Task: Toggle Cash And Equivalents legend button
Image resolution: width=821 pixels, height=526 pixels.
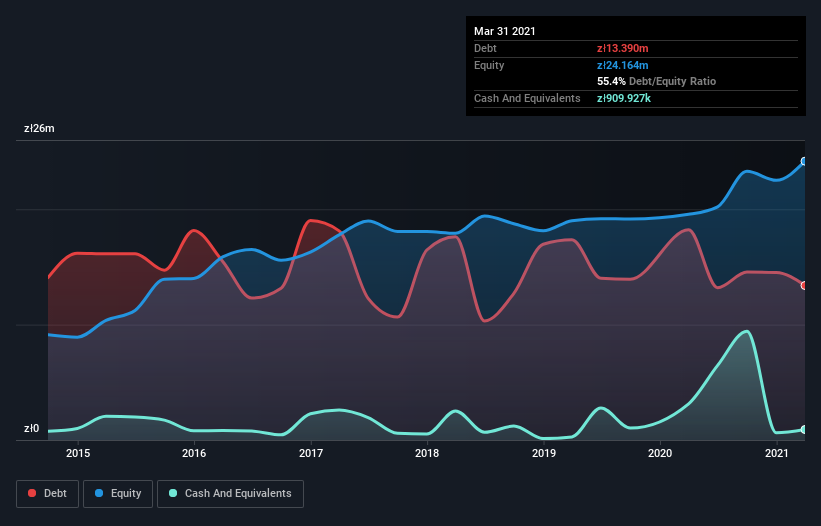Action: (230, 494)
